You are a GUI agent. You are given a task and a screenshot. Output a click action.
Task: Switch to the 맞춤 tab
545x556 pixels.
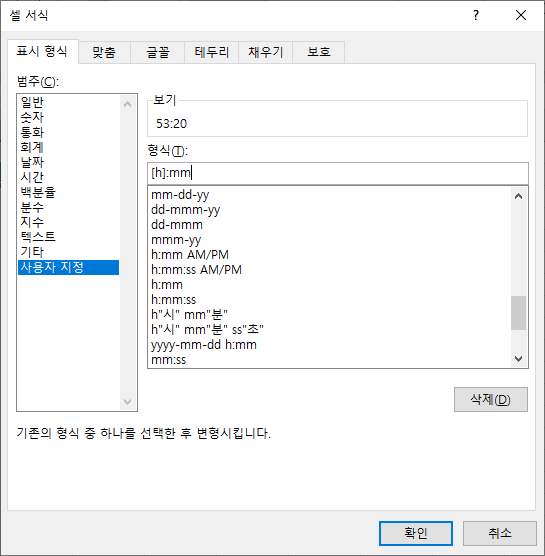(104, 52)
